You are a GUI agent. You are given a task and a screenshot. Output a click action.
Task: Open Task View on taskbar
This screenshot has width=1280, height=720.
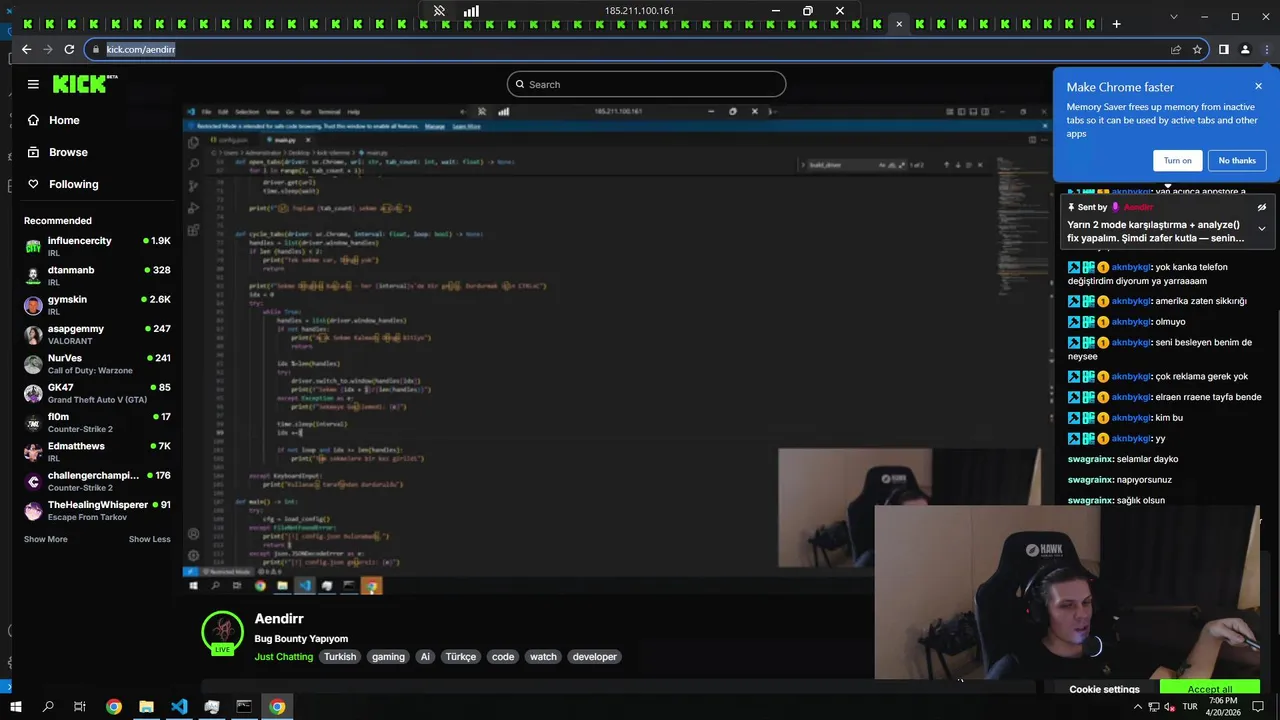click(80, 707)
